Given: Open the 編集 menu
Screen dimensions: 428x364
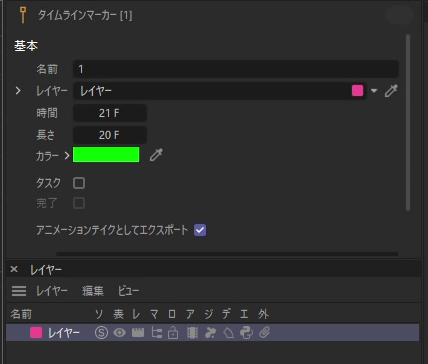Looking at the screenshot, I should point(93,291).
